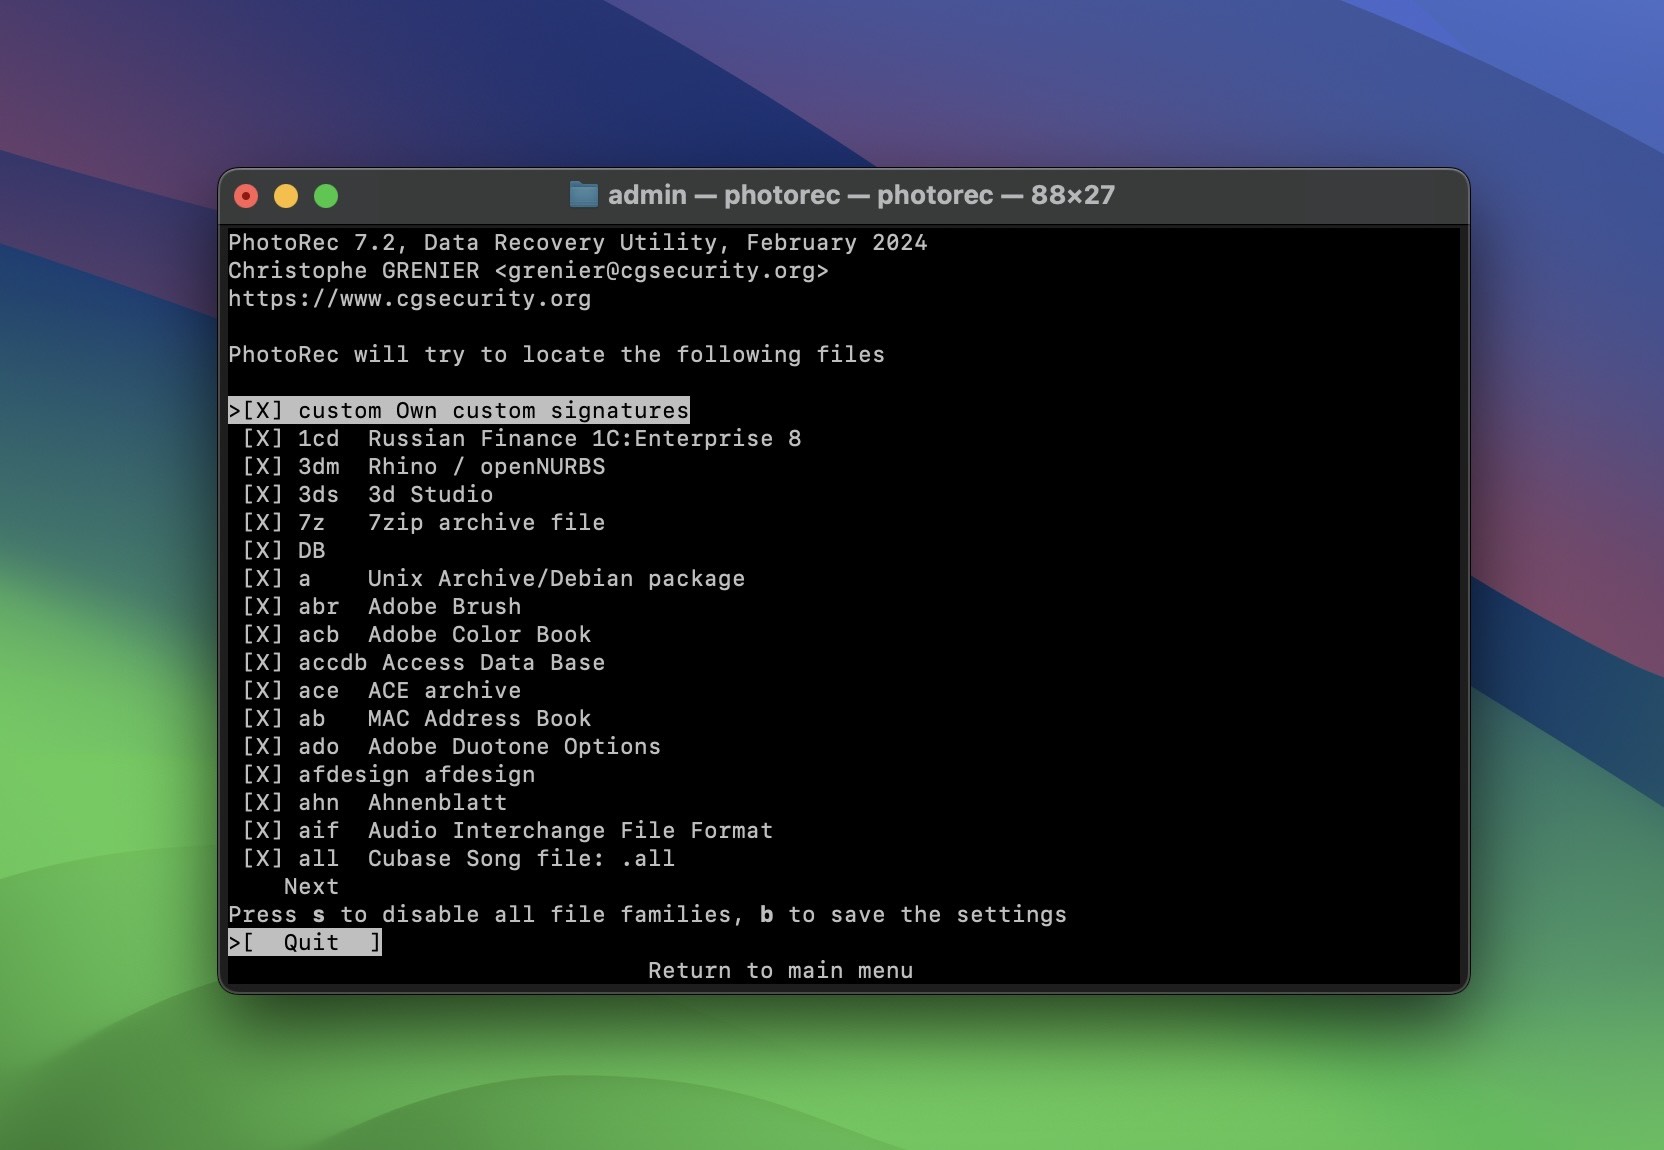Image resolution: width=1664 pixels, height=1150 pixels.
Task: Minimize the terminal with the yellow button
Action: (x=286, y=196)
